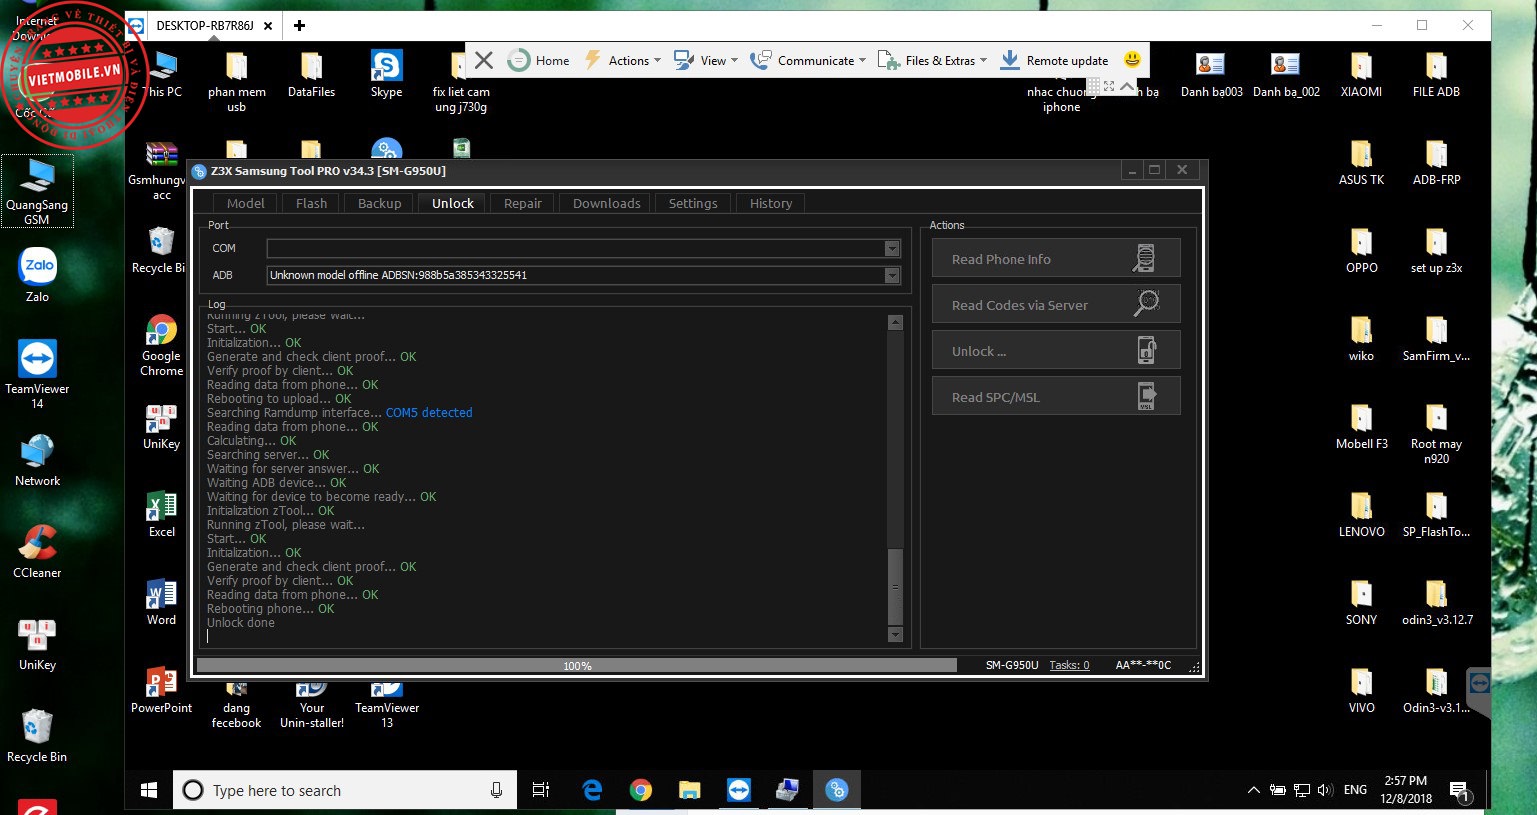Viewport: 1537px width, 815px height.
Task: Open TeamViewer View menu
Action: point(706,60)
